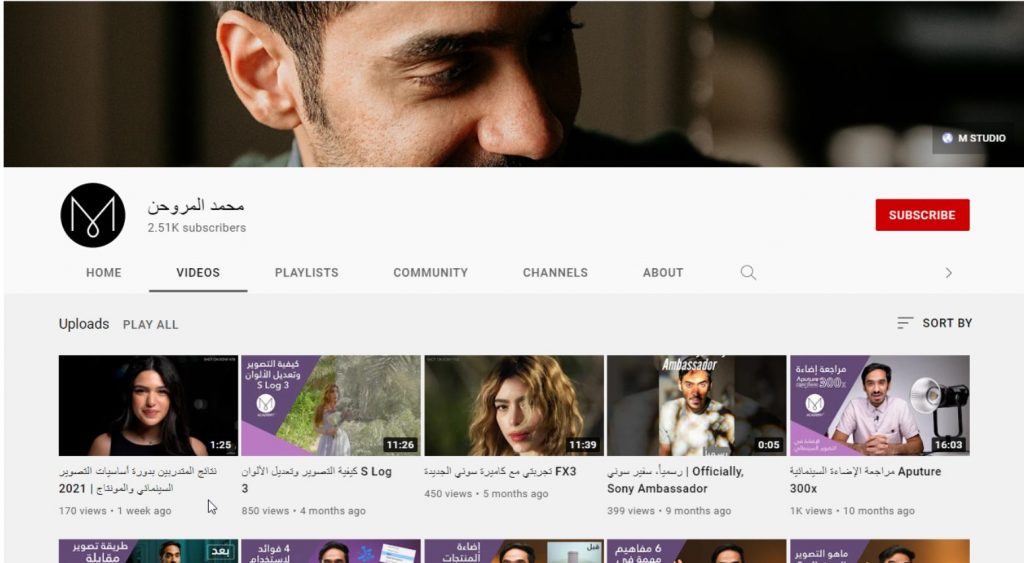Click the red Subscribe button
Screen dimensions: 1024x563
(x=922, y=215)
